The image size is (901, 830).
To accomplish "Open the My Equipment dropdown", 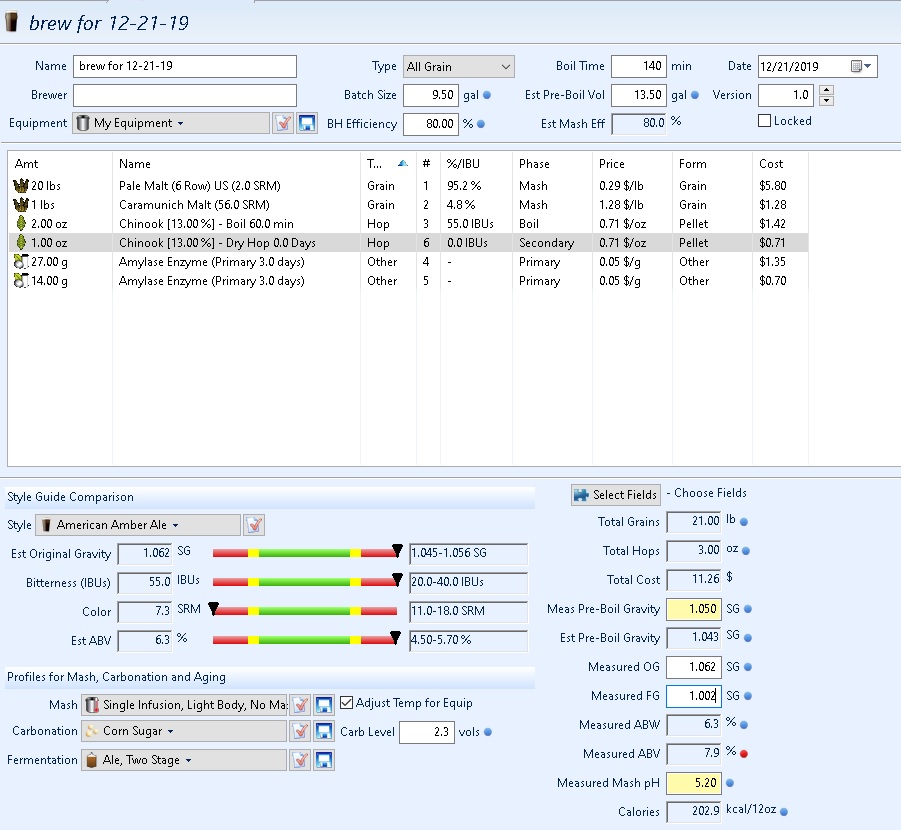I will click(x=171, y=123).
